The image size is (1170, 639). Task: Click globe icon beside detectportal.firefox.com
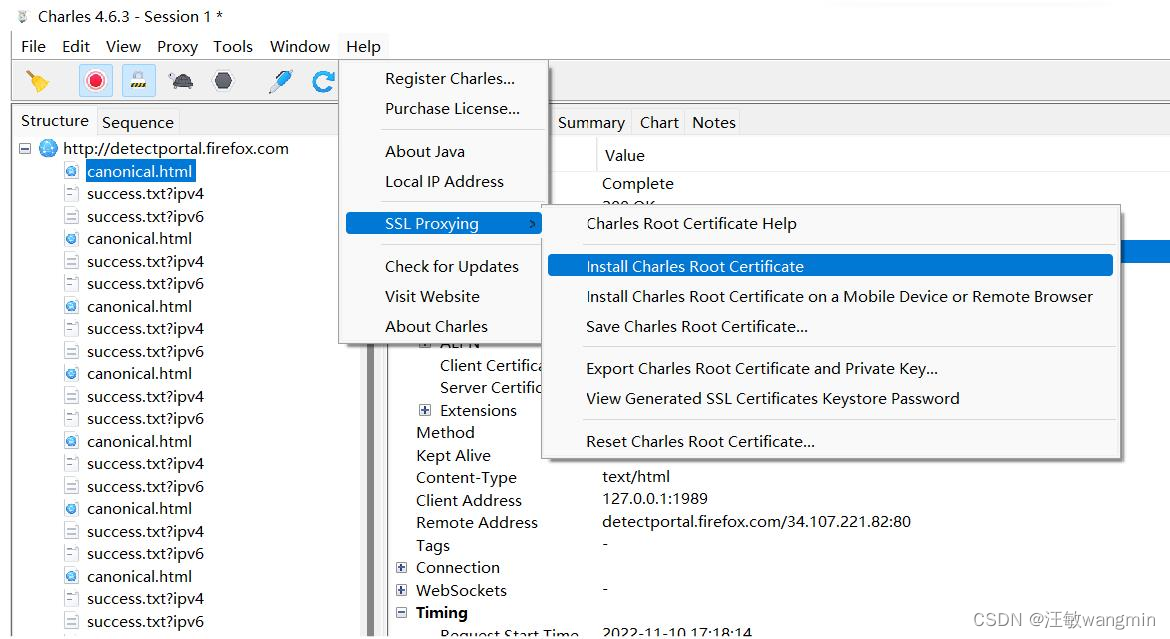pos(48,149)
